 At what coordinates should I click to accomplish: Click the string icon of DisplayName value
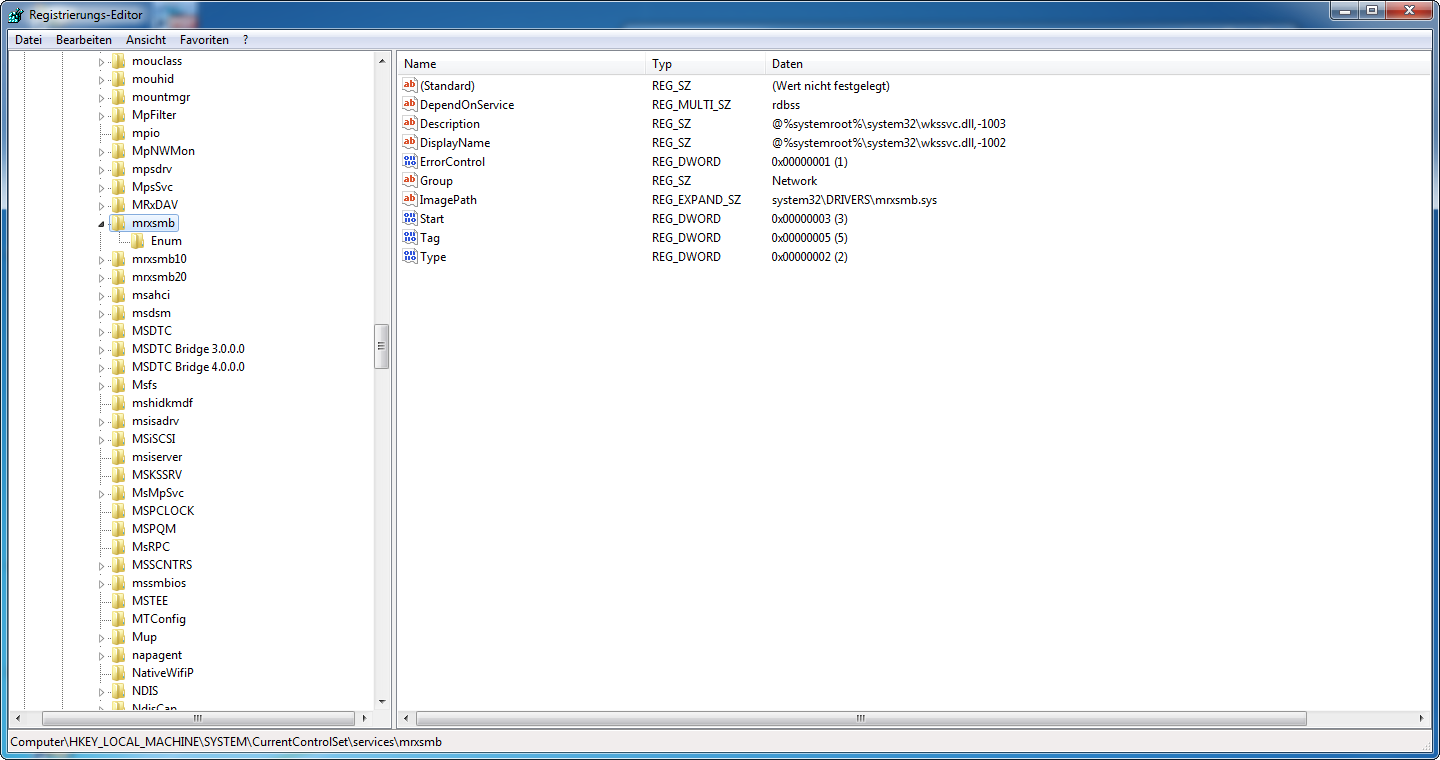[x=409, y=142]
